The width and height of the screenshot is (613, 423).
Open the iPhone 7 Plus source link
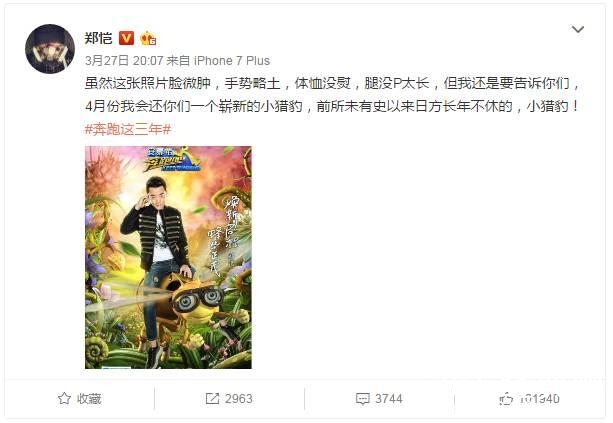click(232, 61)
